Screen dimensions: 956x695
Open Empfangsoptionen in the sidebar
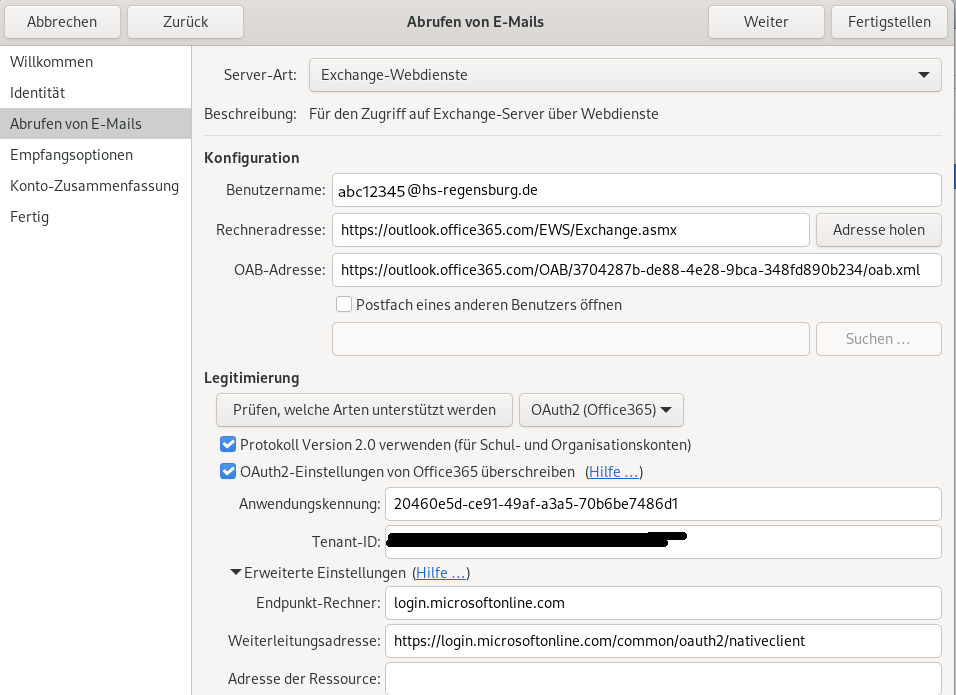(x=71, y=155)
